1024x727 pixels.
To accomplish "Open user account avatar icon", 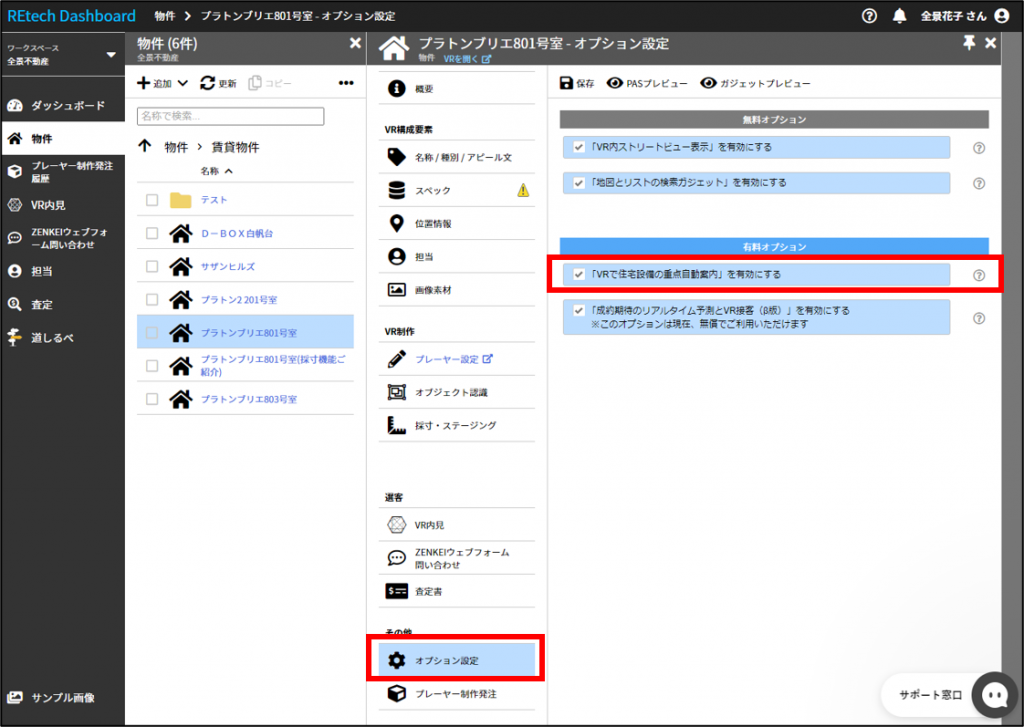I will [x=1002, y=16].
